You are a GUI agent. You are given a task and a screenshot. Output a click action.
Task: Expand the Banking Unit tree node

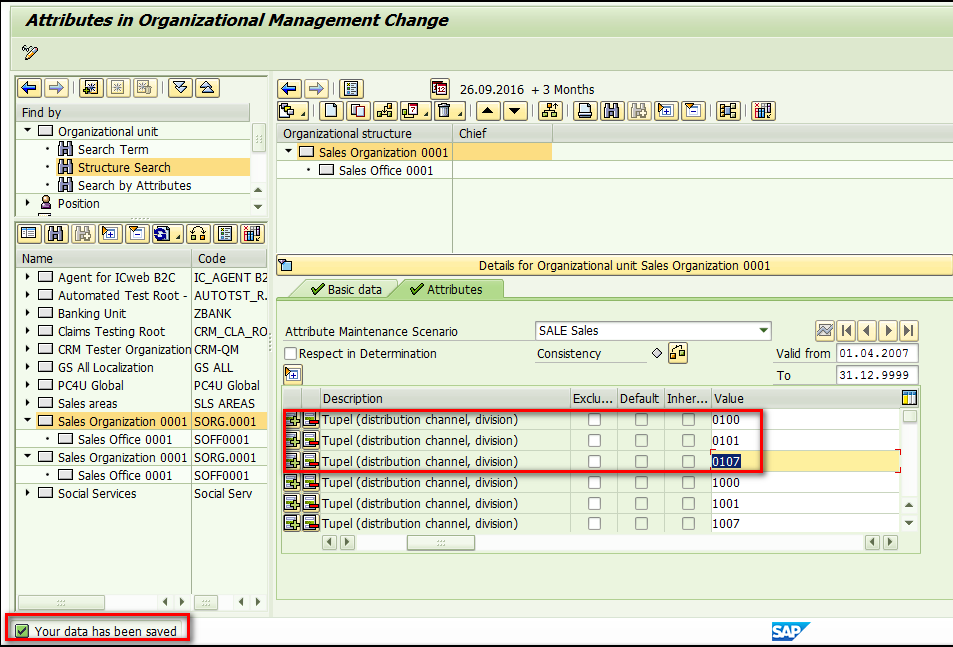28,314
